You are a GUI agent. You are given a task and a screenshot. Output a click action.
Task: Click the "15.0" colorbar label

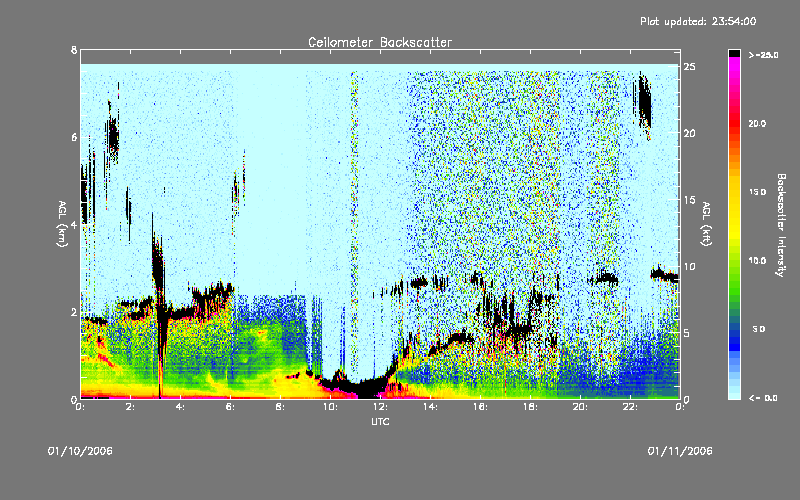757,192
